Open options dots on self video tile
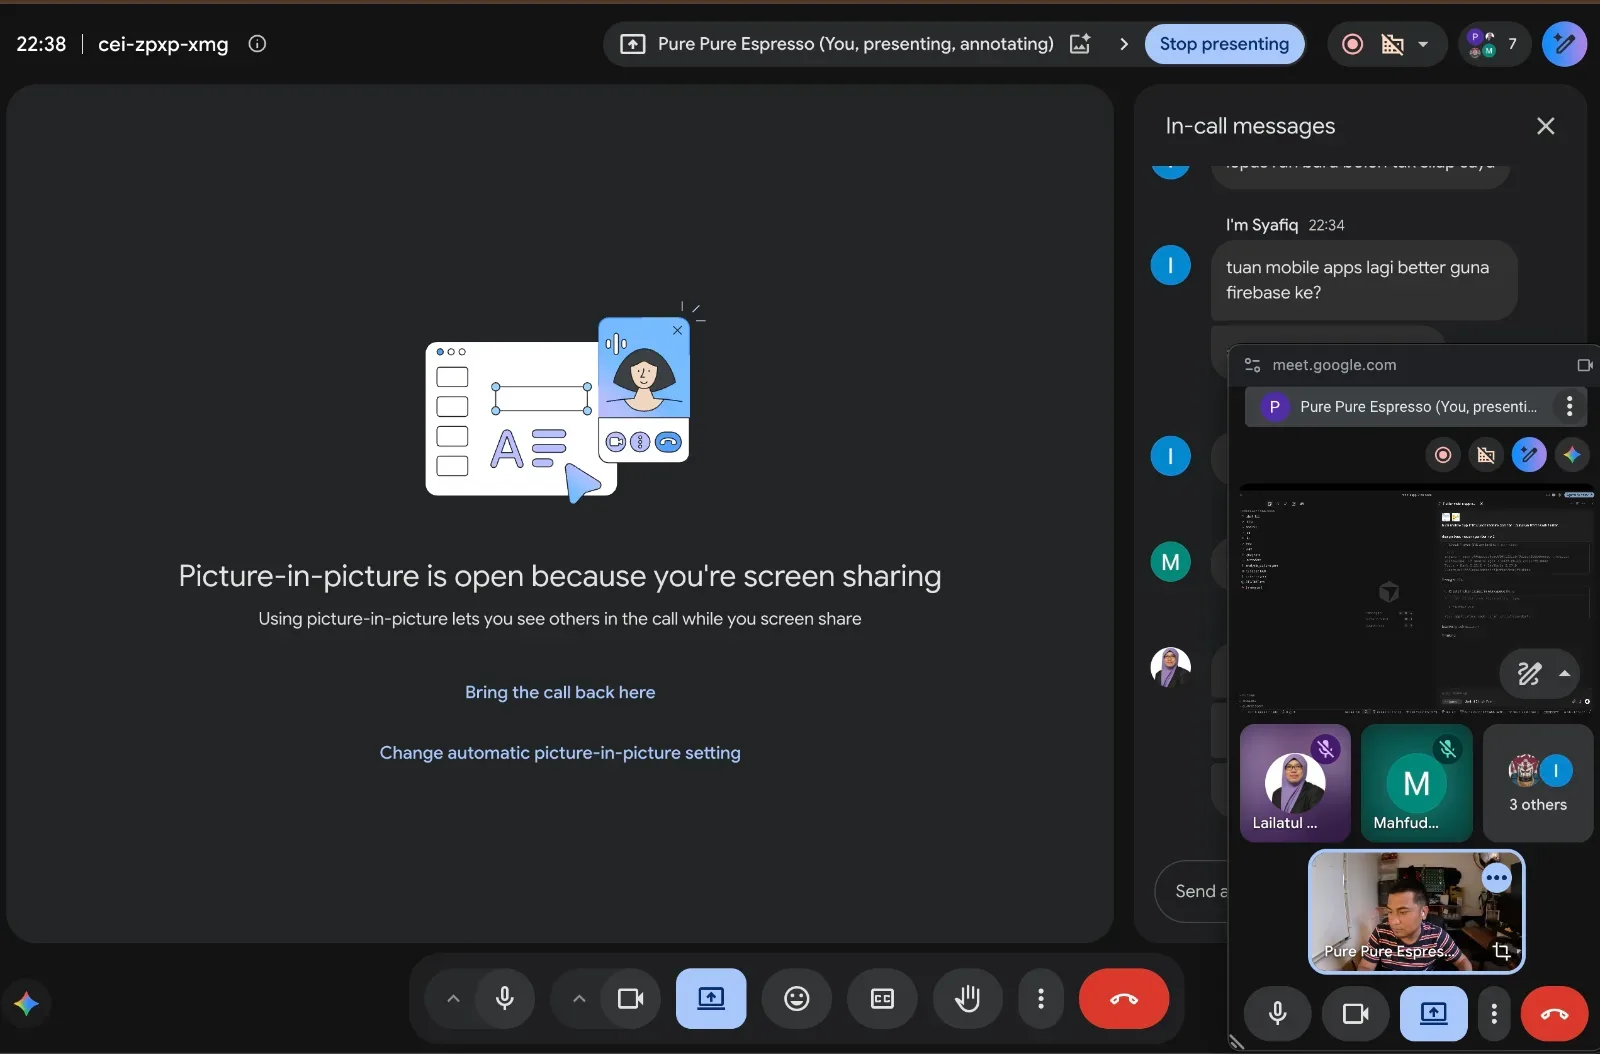This screenshot has height=1054, width=1600. (1497, 878)
